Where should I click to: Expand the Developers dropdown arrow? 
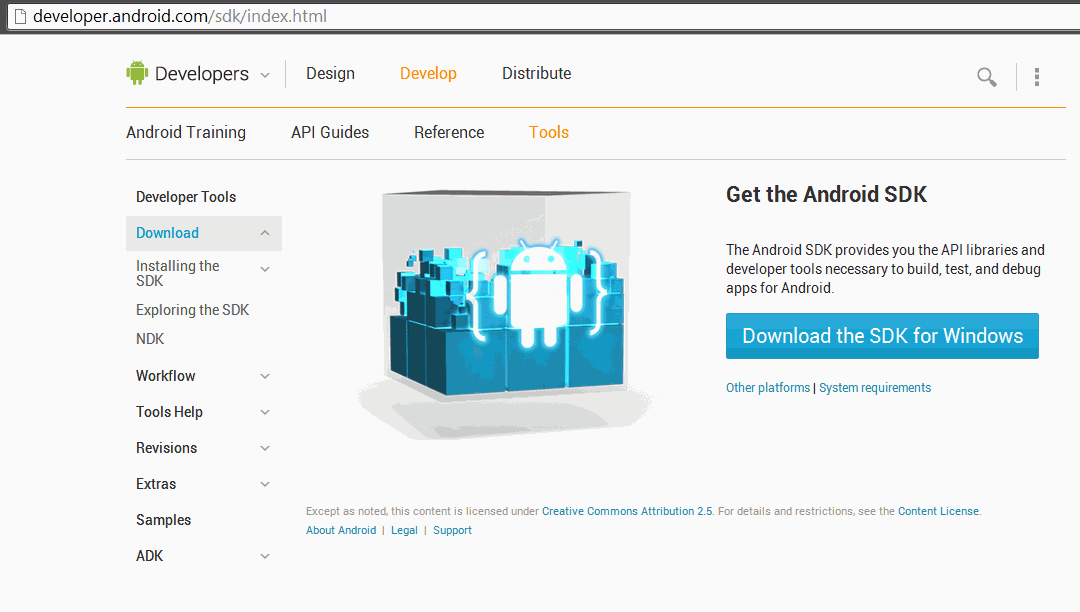pos(265,75)
